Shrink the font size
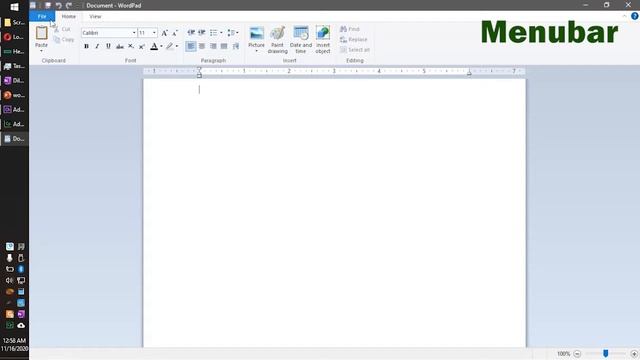 (x=175, y=33)
